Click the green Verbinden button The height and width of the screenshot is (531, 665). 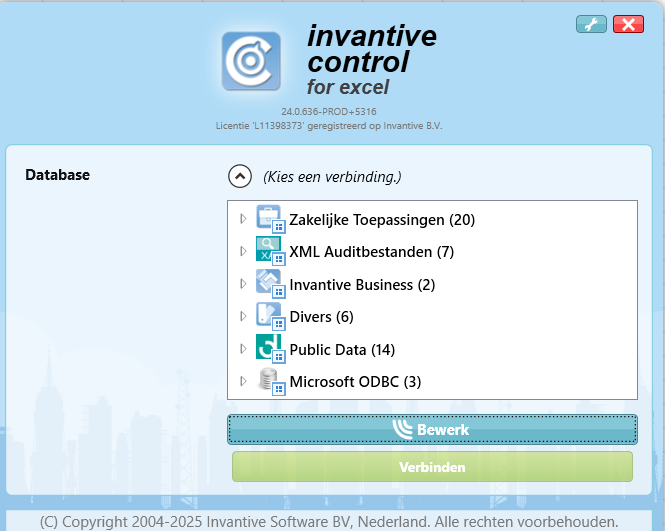[432, 467]
